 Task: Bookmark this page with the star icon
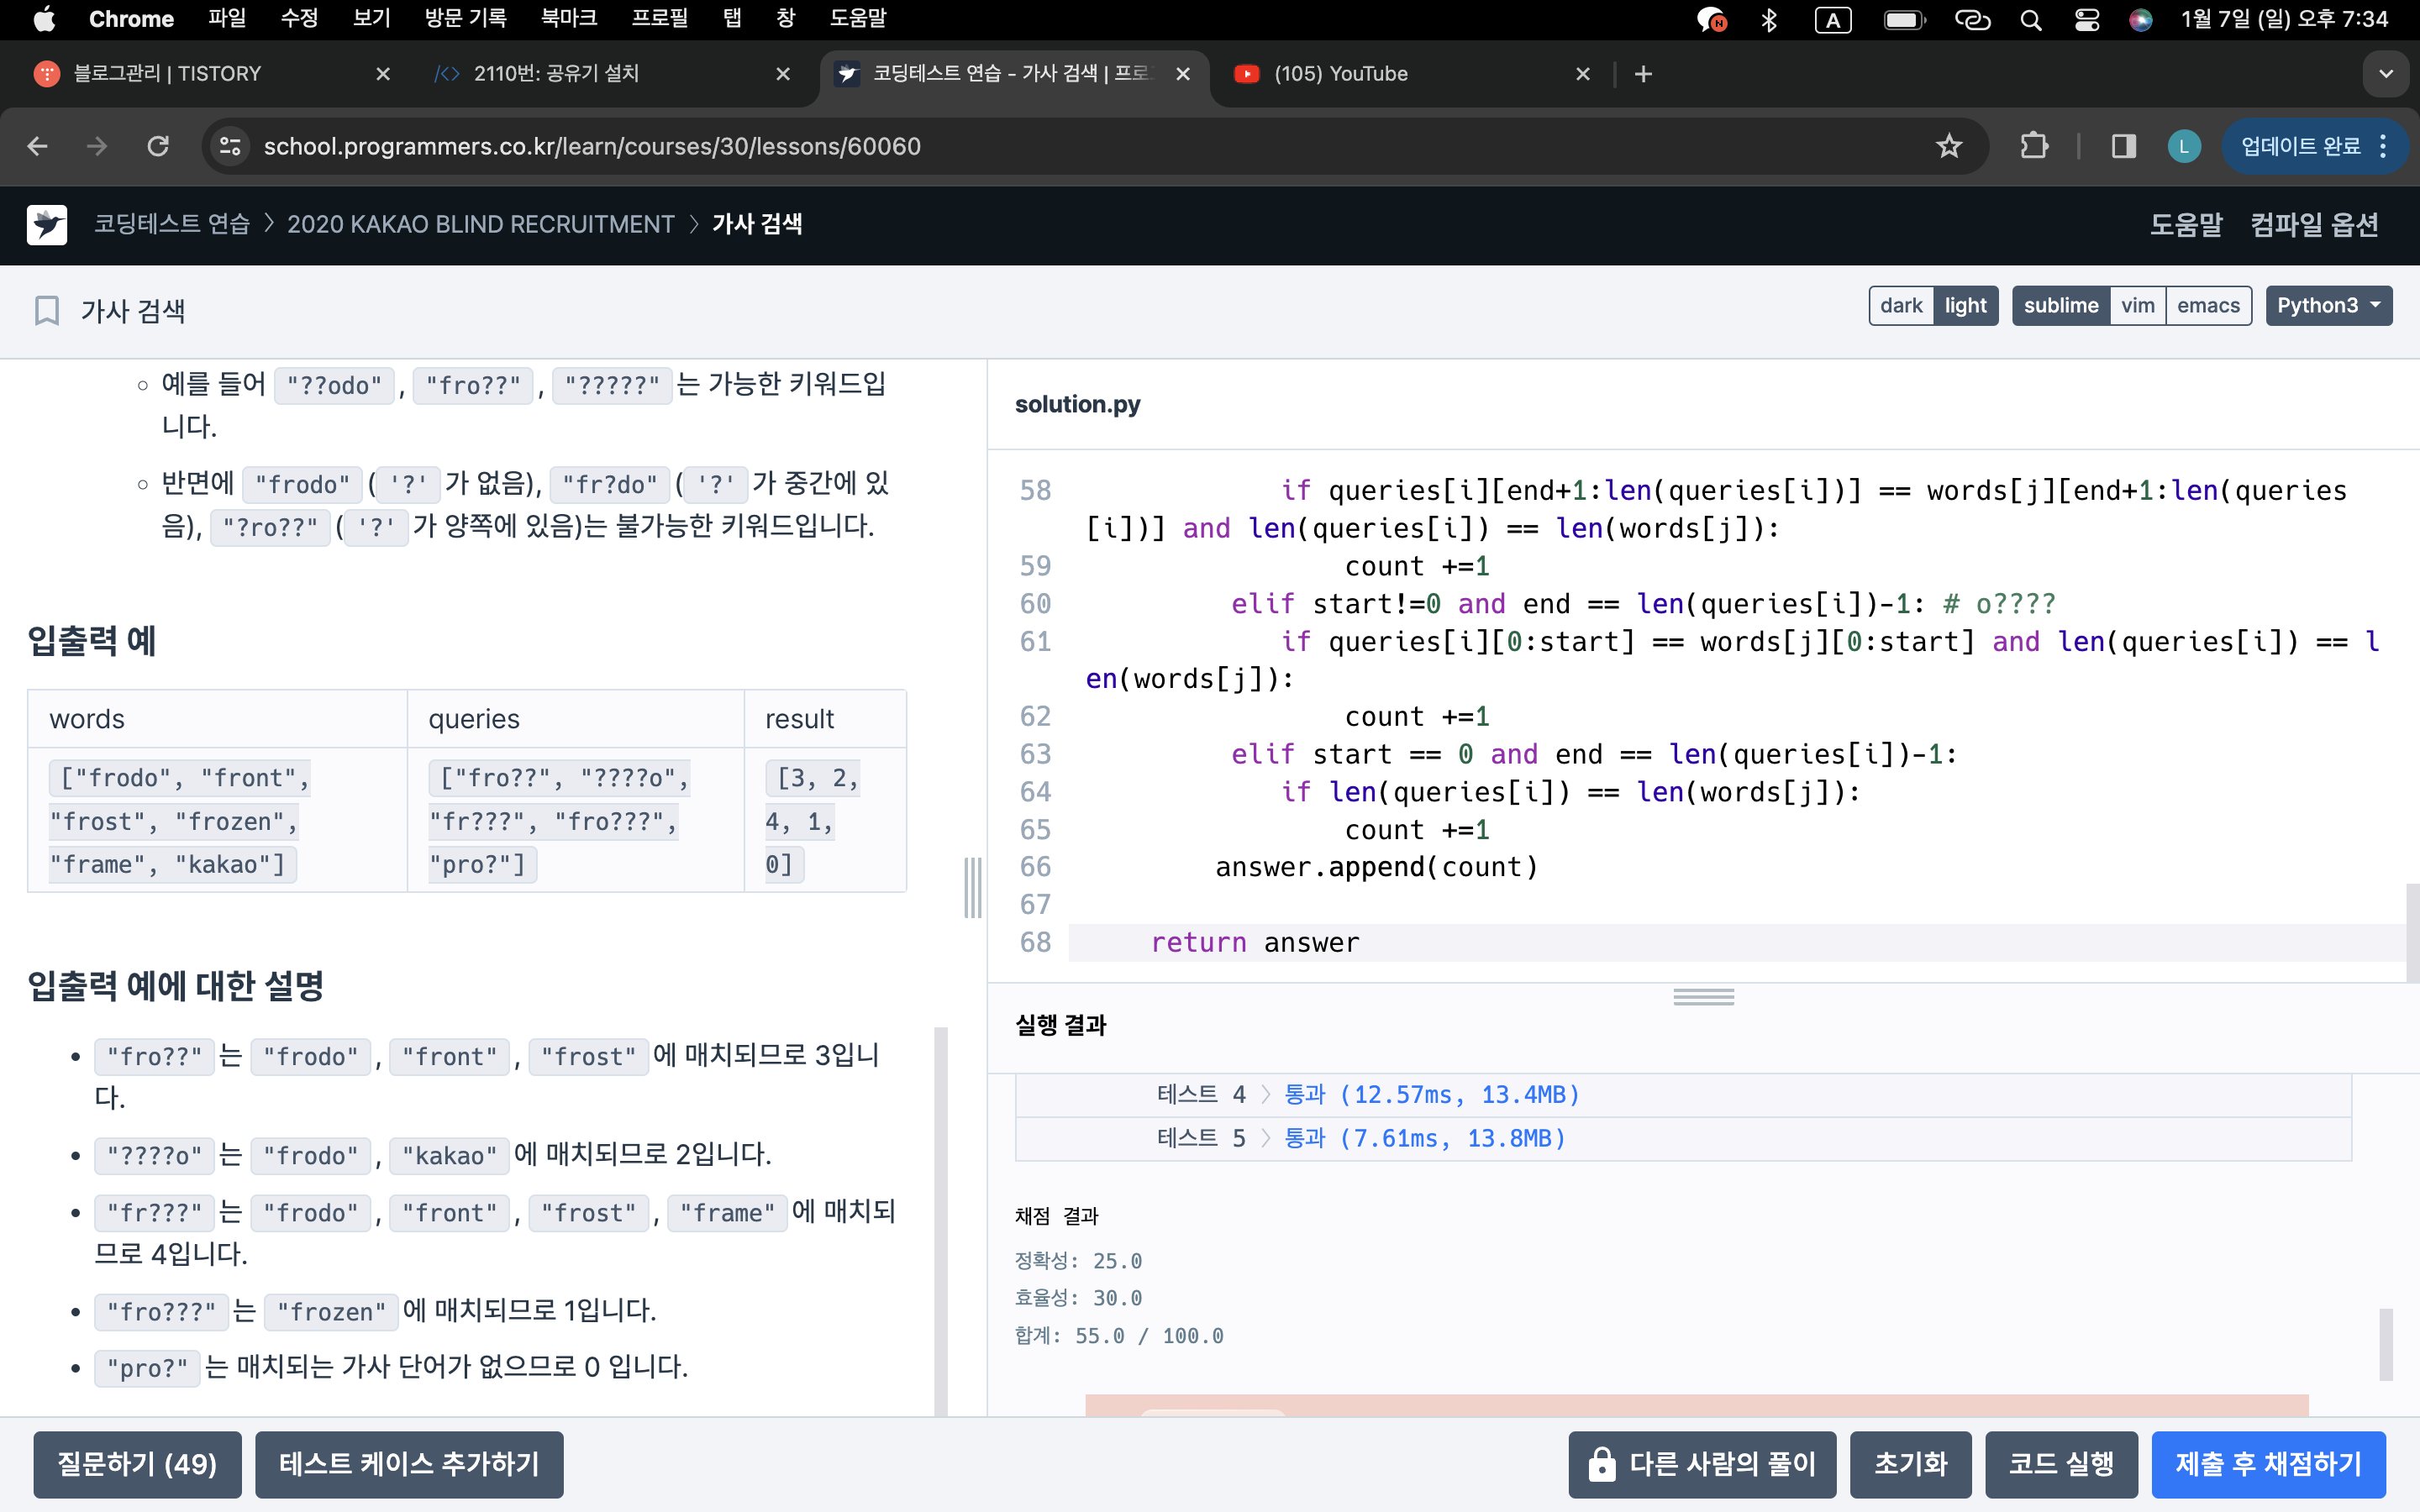(1948, 146)
